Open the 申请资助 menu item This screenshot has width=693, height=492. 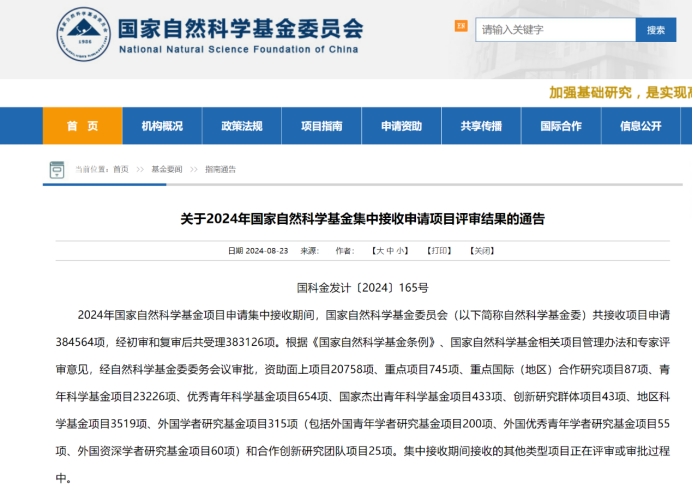(x=401, y=126)
